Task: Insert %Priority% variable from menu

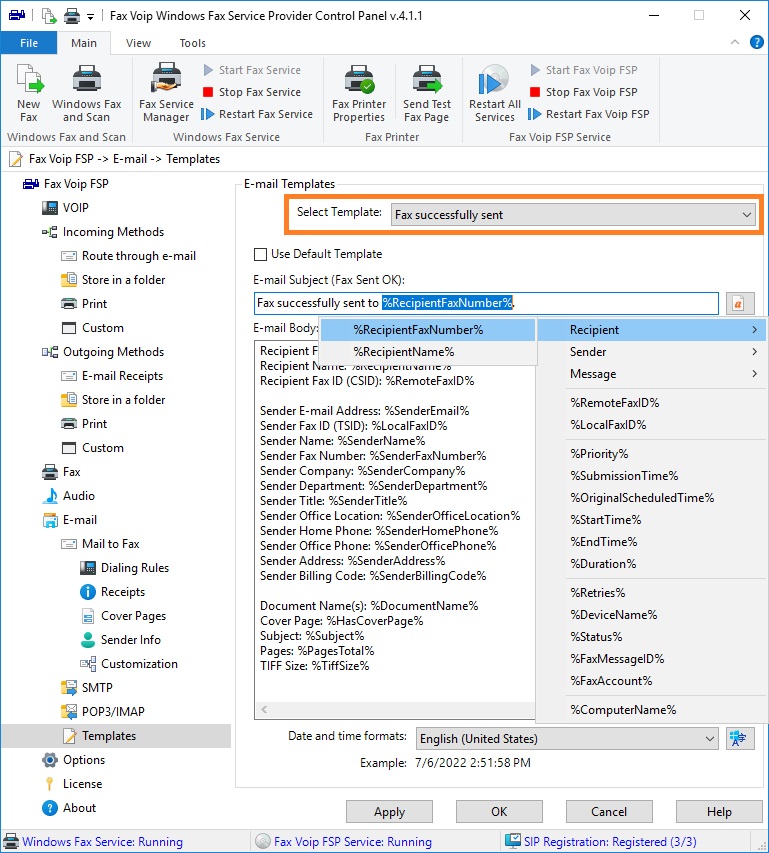Action: [652, 454]
